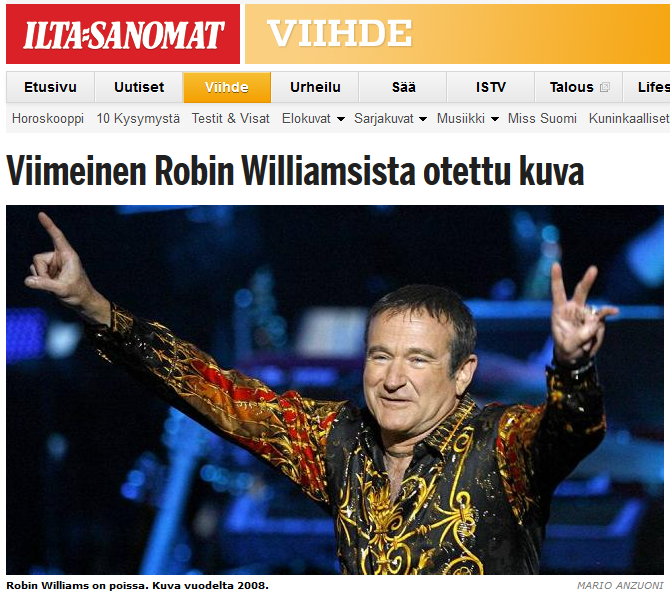Switch to the Uutiset tab

click(x=139, y=87)
